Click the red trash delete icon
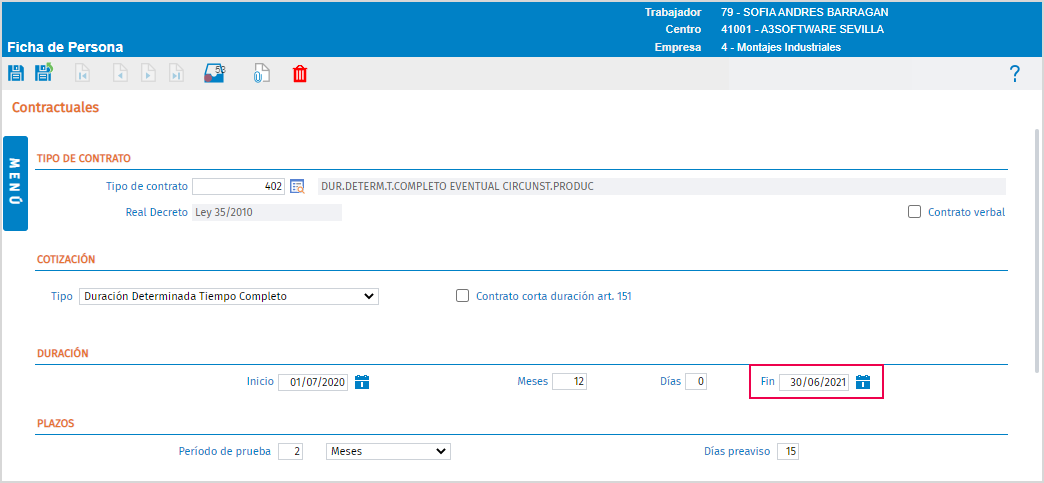Viewport: 1044px width, 483px height. point(300,73)
